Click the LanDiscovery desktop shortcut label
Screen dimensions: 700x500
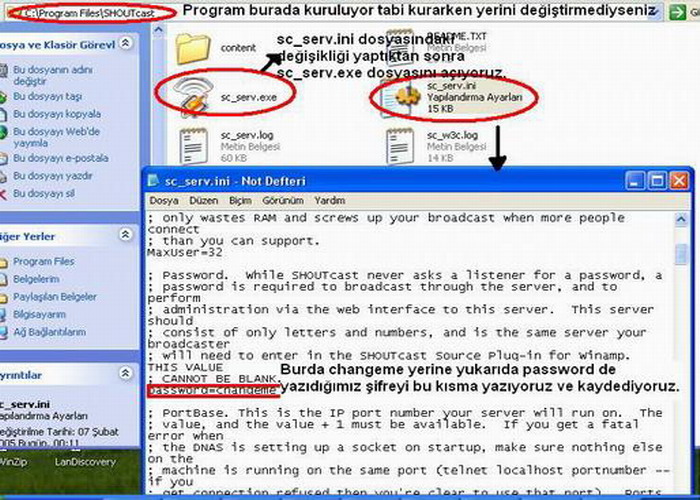pyautogui.click(x=85, y=462)
